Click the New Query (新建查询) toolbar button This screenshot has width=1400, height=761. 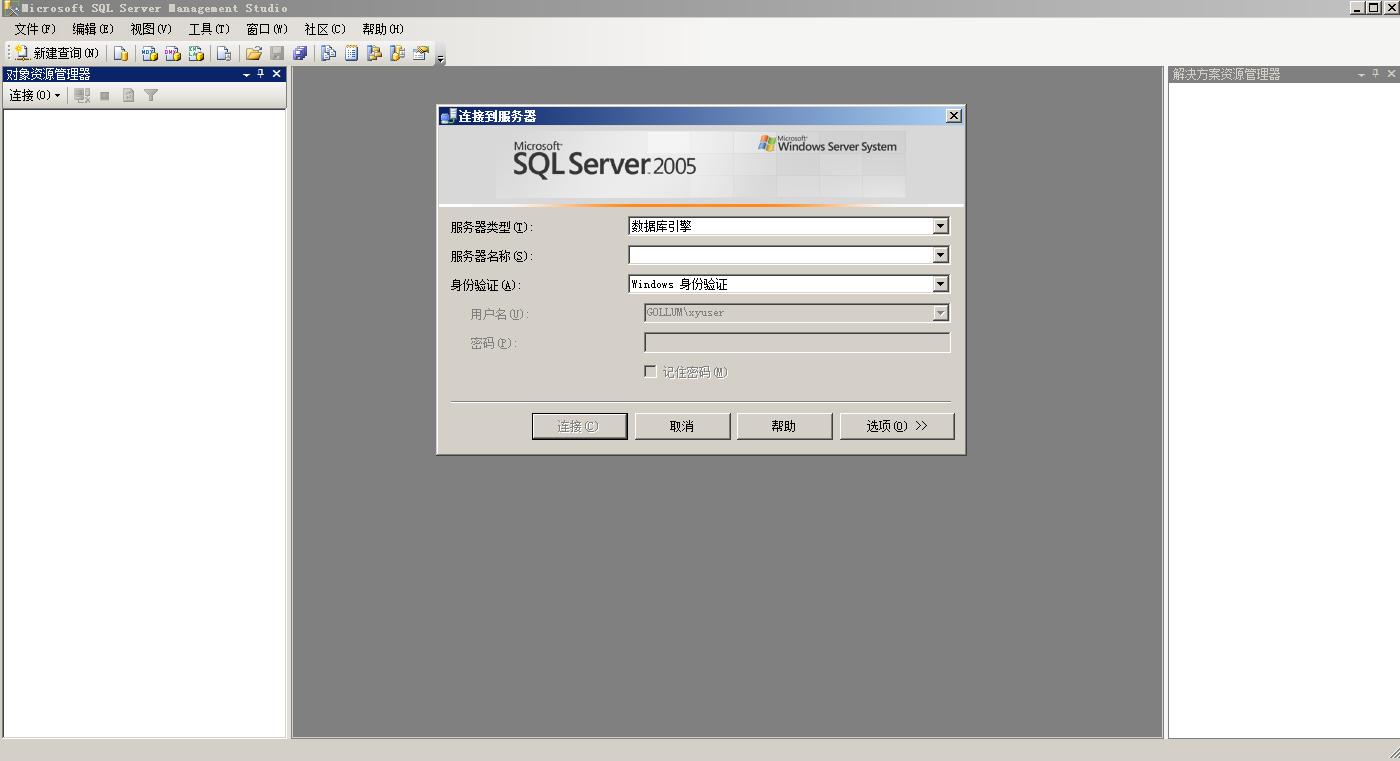tap(56, 53)
